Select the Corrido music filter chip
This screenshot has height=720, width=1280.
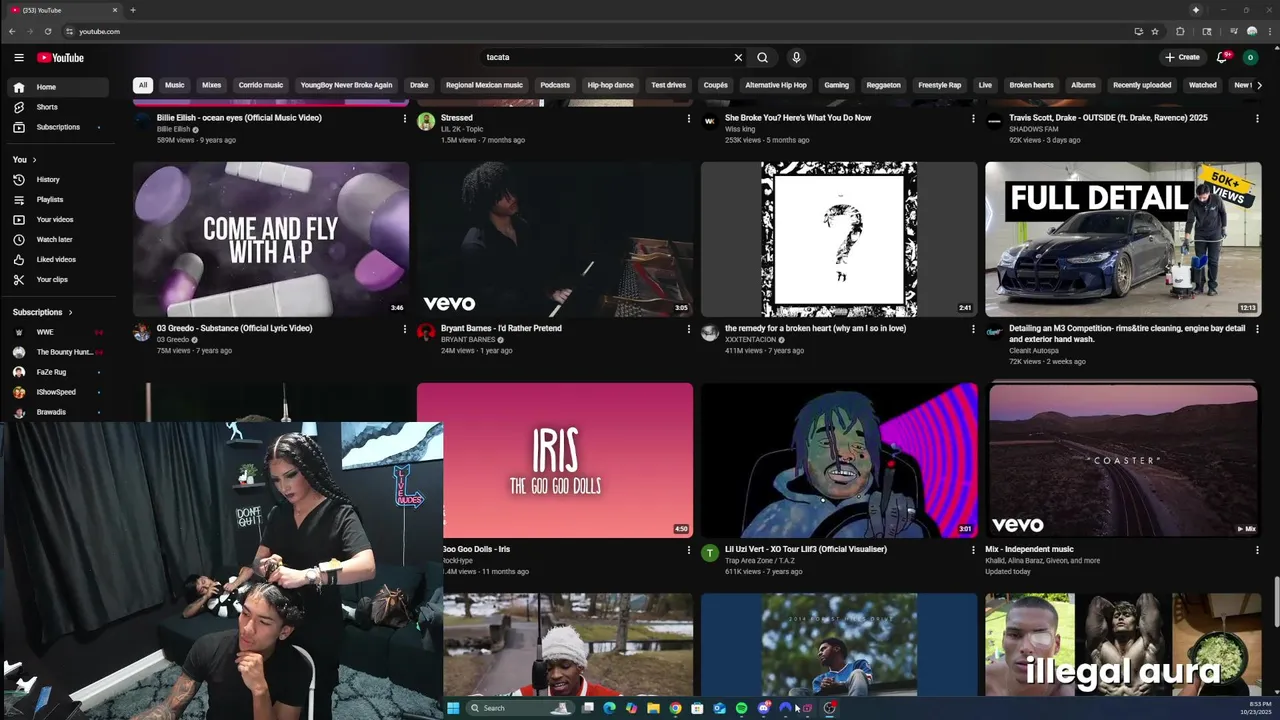pyautogui.click(x=261, y=85)
